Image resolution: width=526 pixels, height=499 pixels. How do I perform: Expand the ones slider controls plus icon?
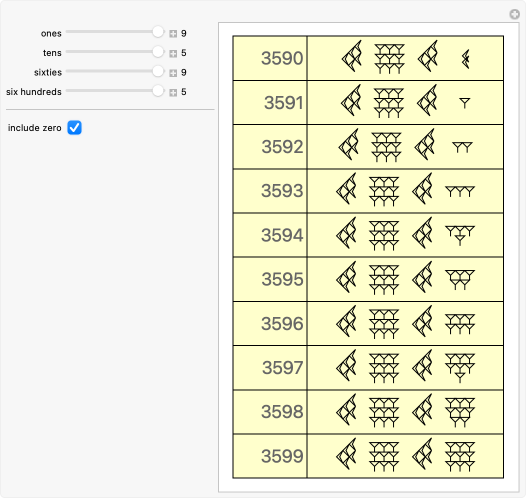coord(173,34)
